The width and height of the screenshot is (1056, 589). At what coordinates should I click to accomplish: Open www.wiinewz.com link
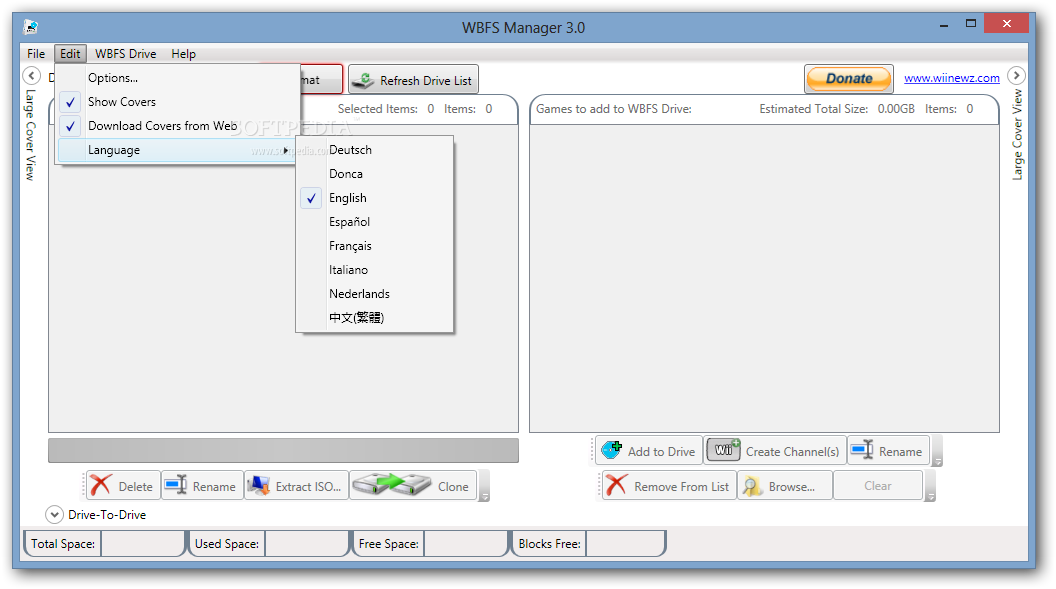(x=952, y=78)
